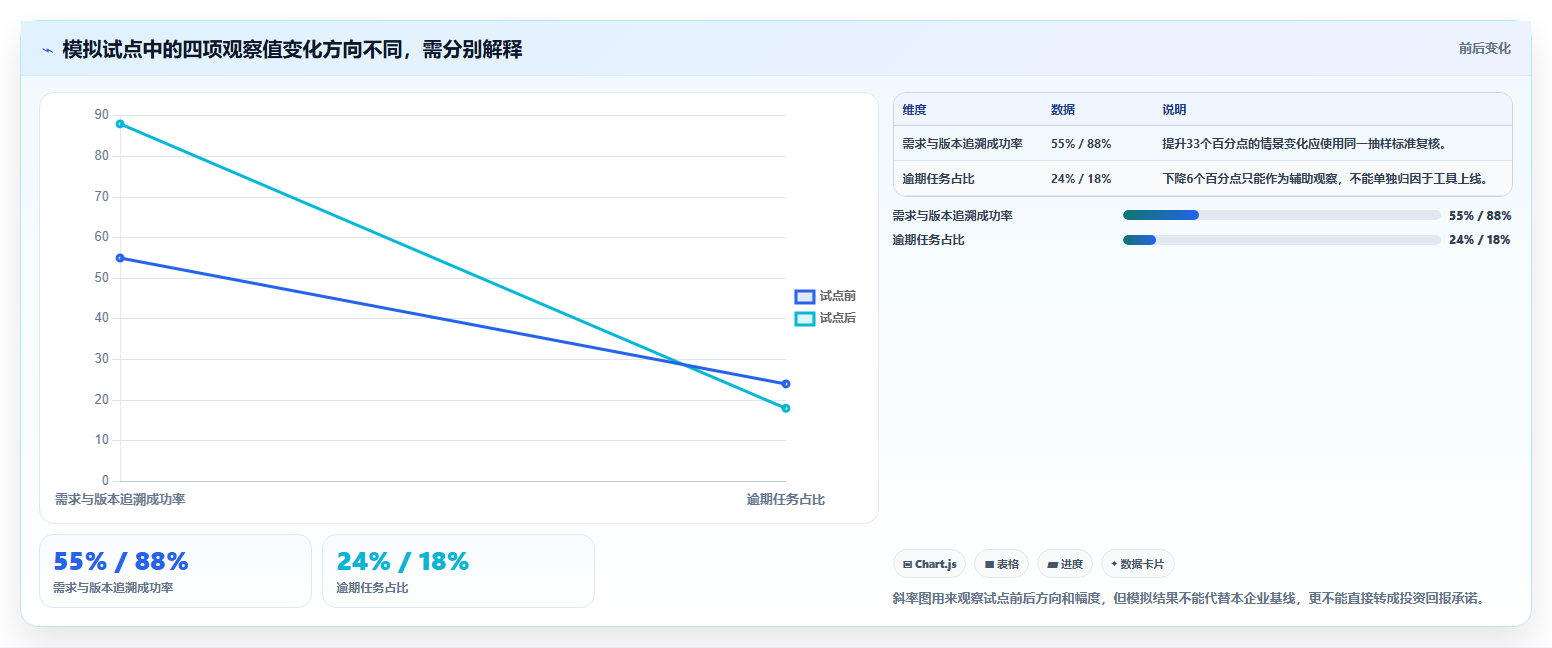This screenshot has height=648, width=1552.
Task: Select the 表格 chip
Action: 1001,564
